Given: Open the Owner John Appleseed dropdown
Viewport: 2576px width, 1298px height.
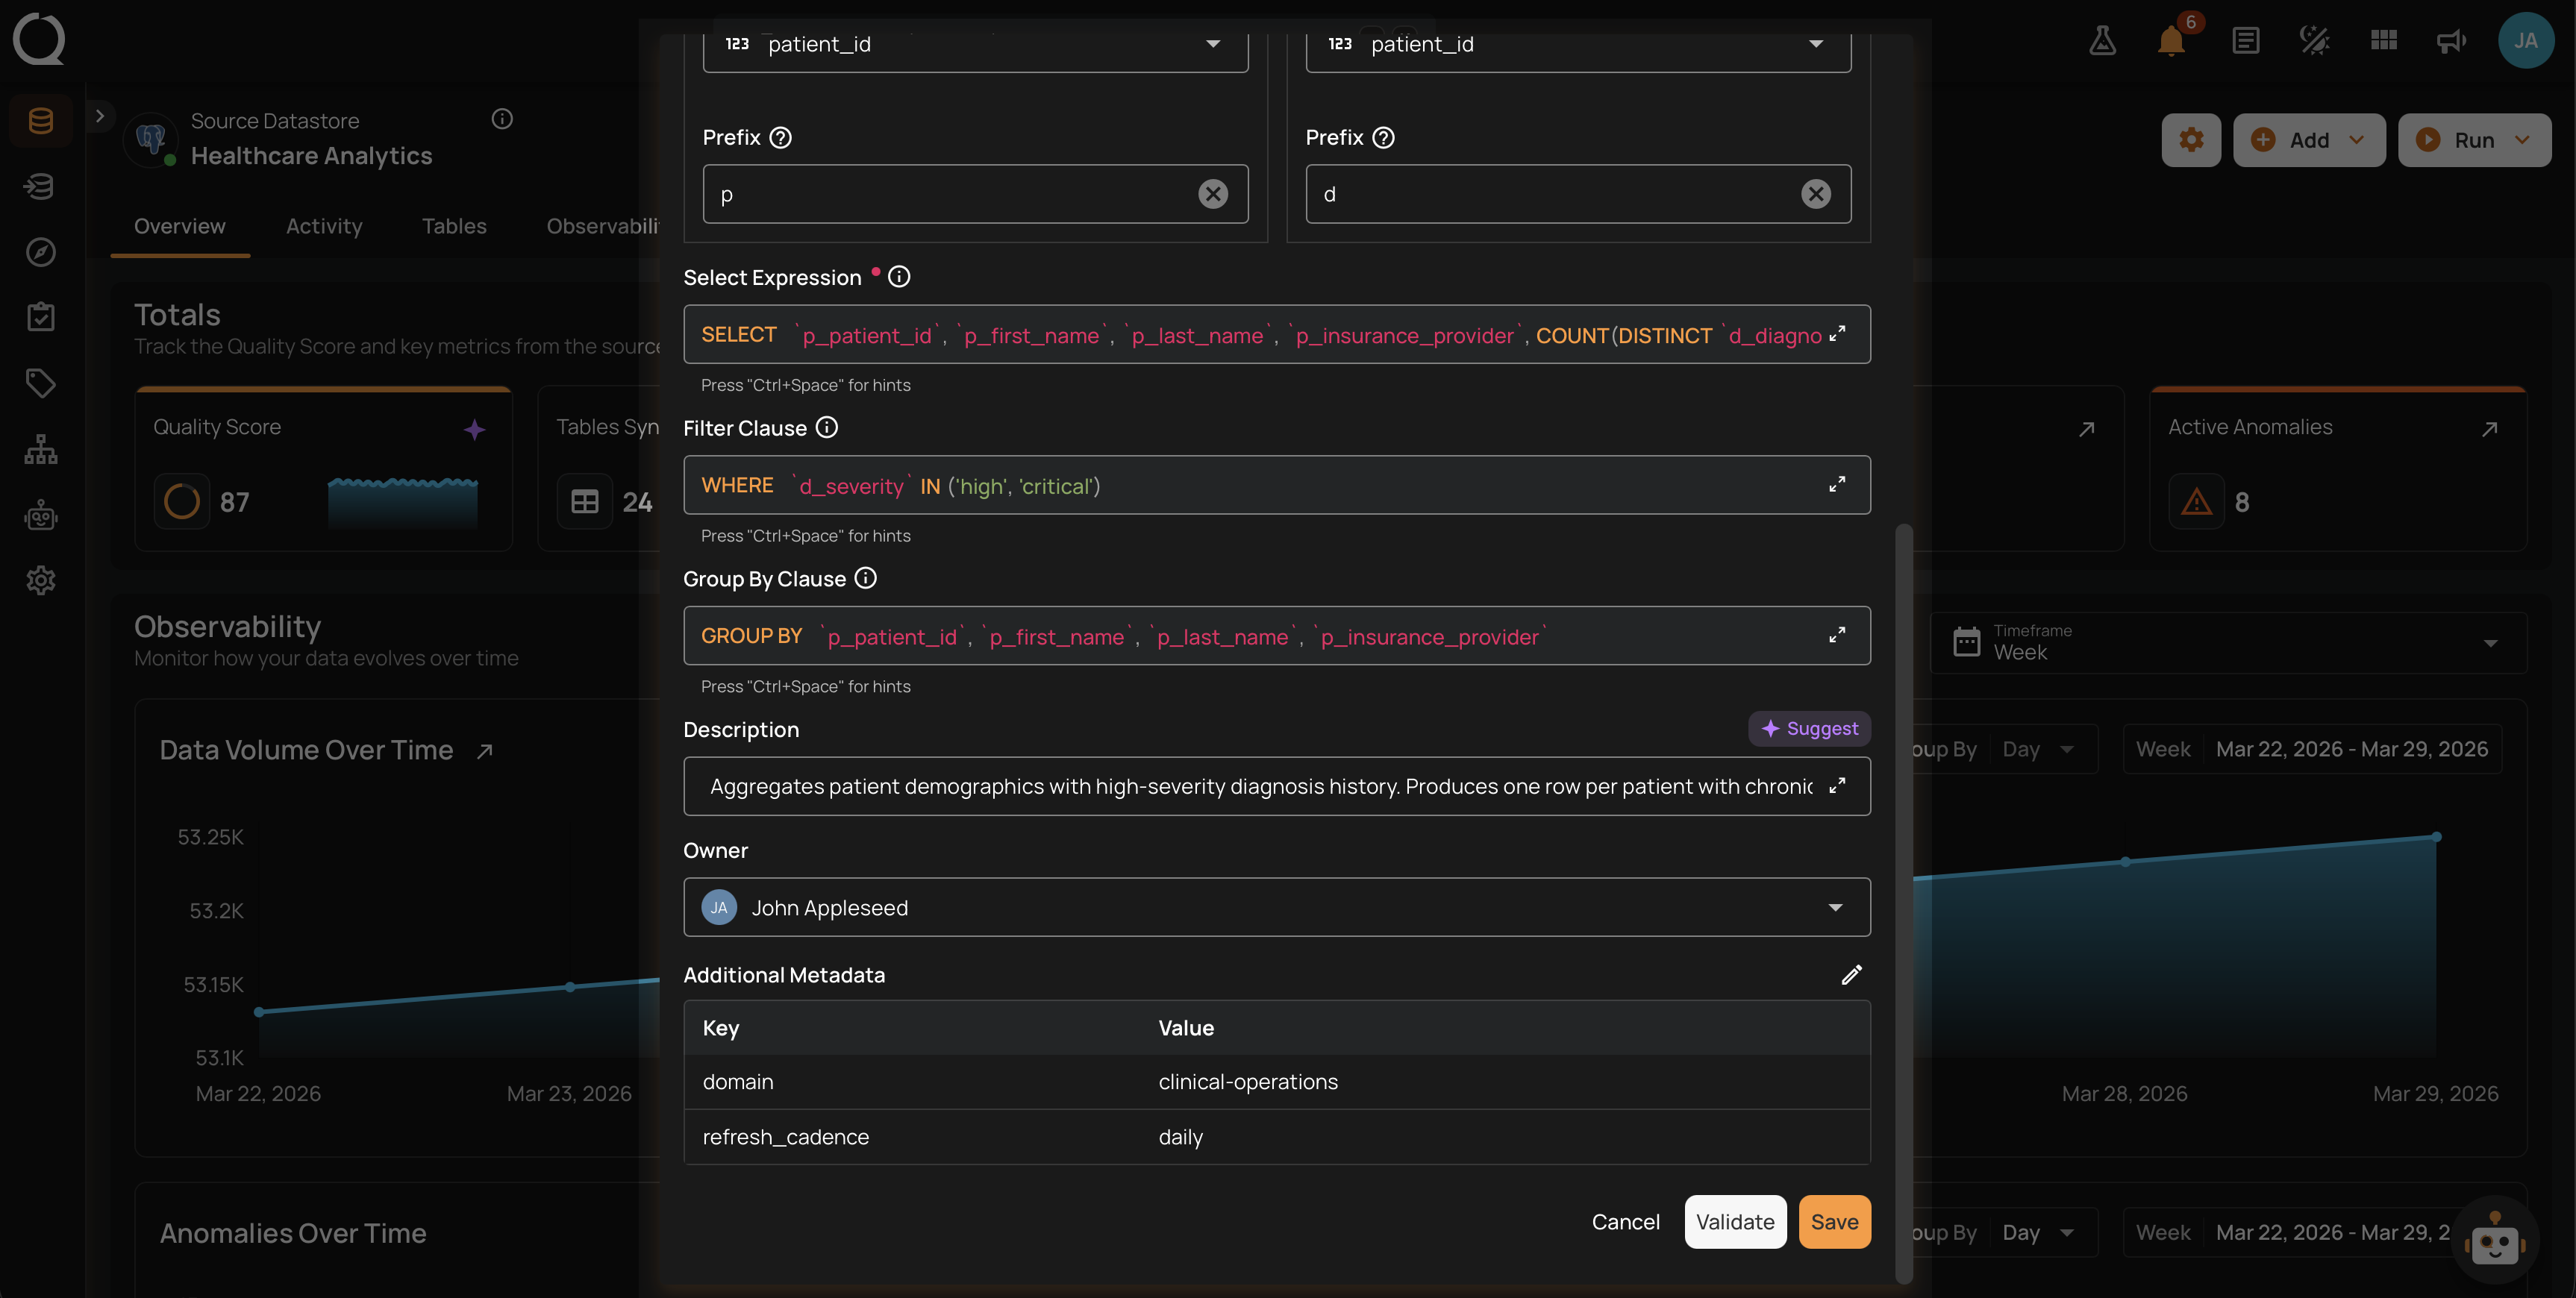Looking at the screenshot, I should tap(1277, 907).
